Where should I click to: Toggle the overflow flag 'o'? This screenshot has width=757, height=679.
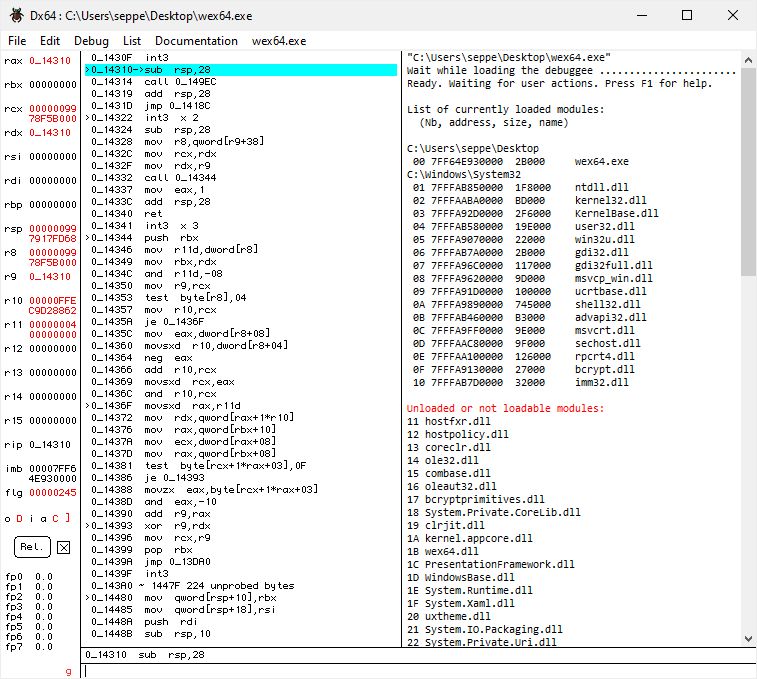click(7, 519)
